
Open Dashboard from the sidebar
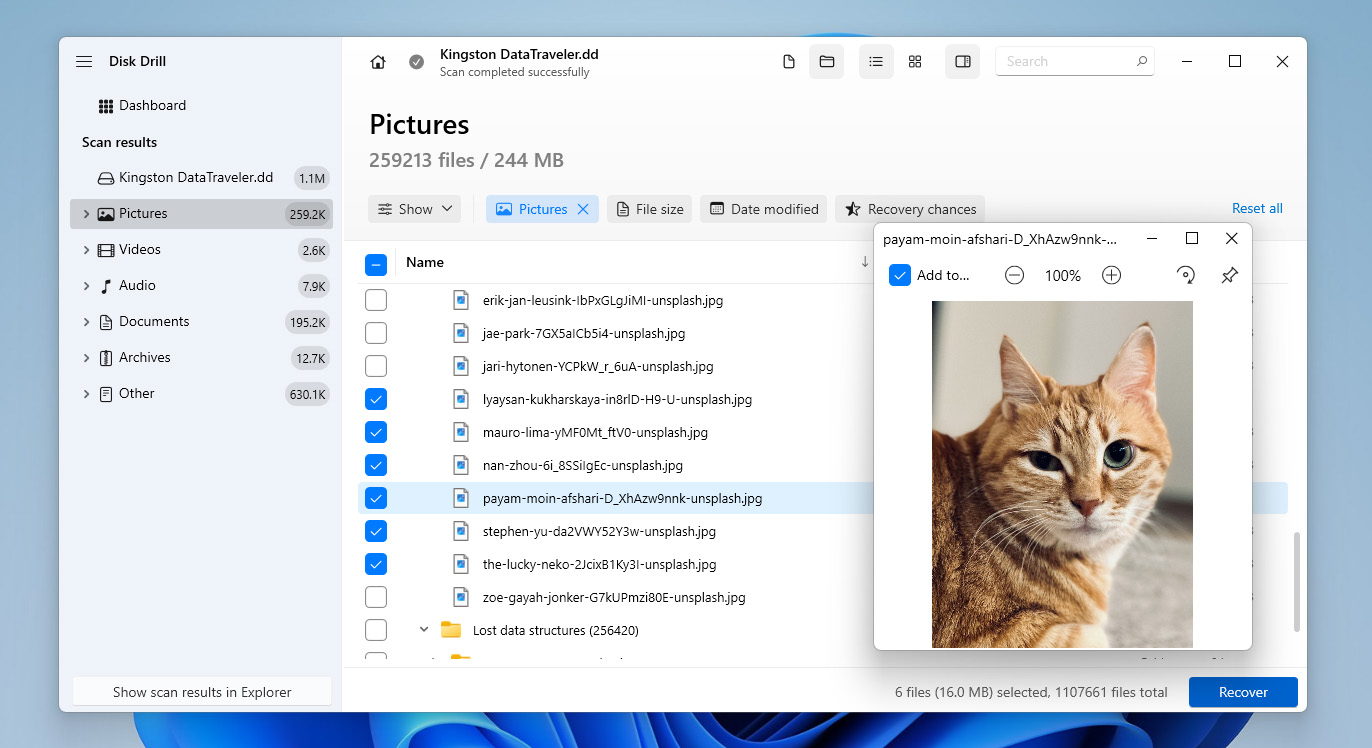click(x=152, y=106)
